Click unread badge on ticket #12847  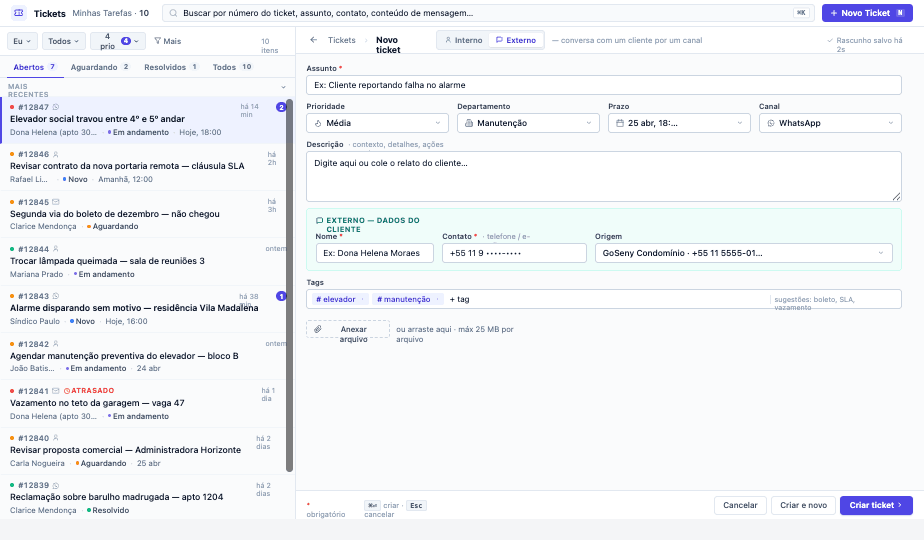tap(281, 107)
